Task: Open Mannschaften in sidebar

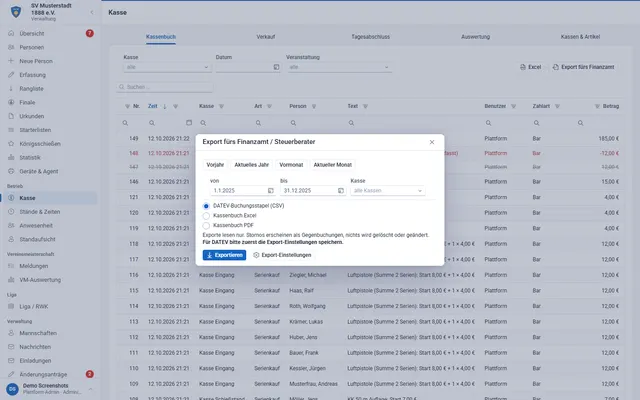Action: (49, 333)
